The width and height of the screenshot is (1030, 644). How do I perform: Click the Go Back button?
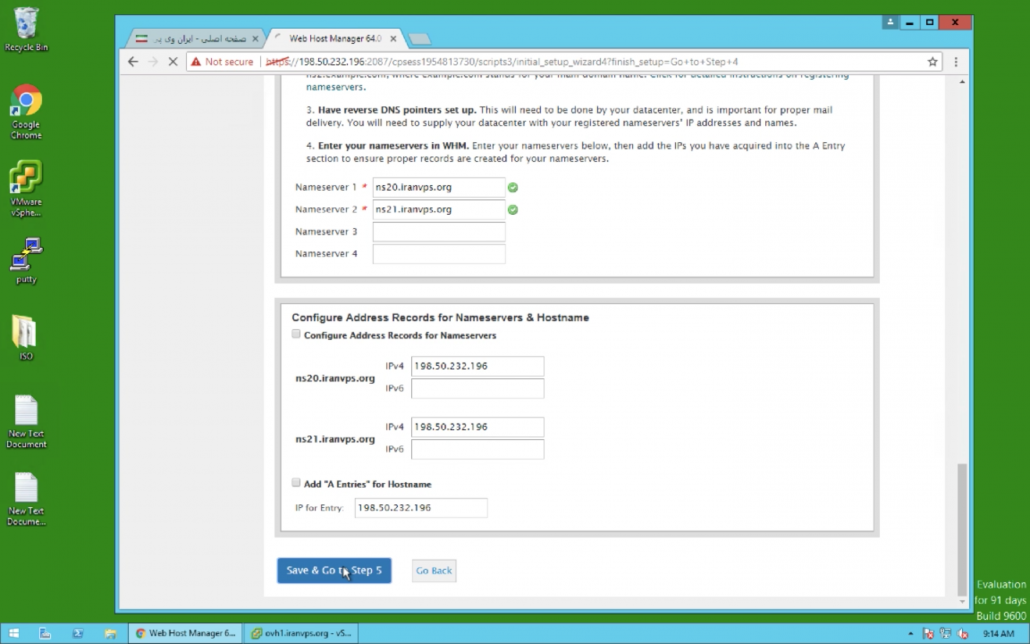click(434, 571)
